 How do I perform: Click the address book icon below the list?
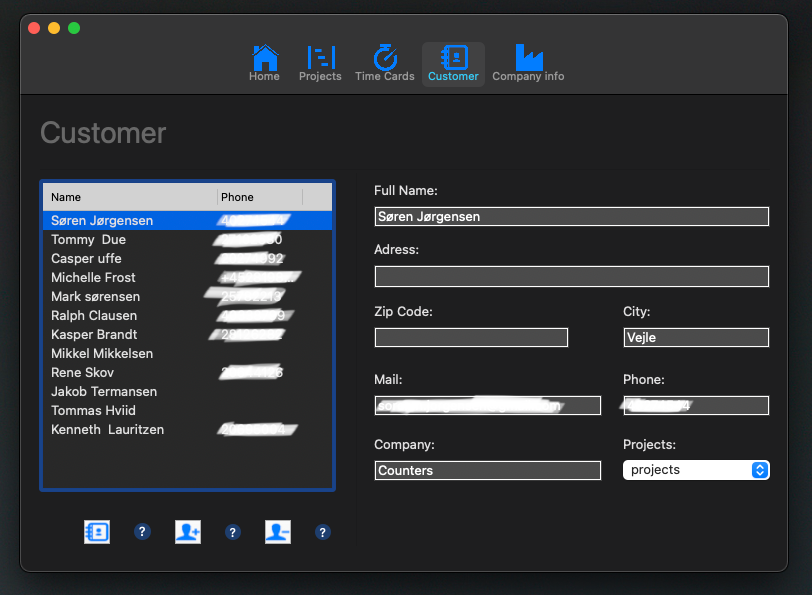point(97,532)
